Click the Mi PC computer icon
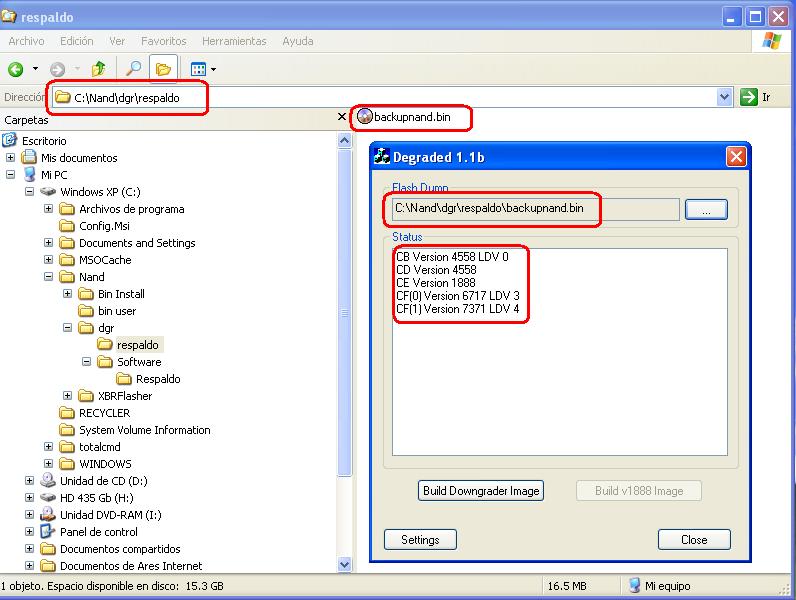The width and height of the screenshot is (796, 600). click(29, 175)
